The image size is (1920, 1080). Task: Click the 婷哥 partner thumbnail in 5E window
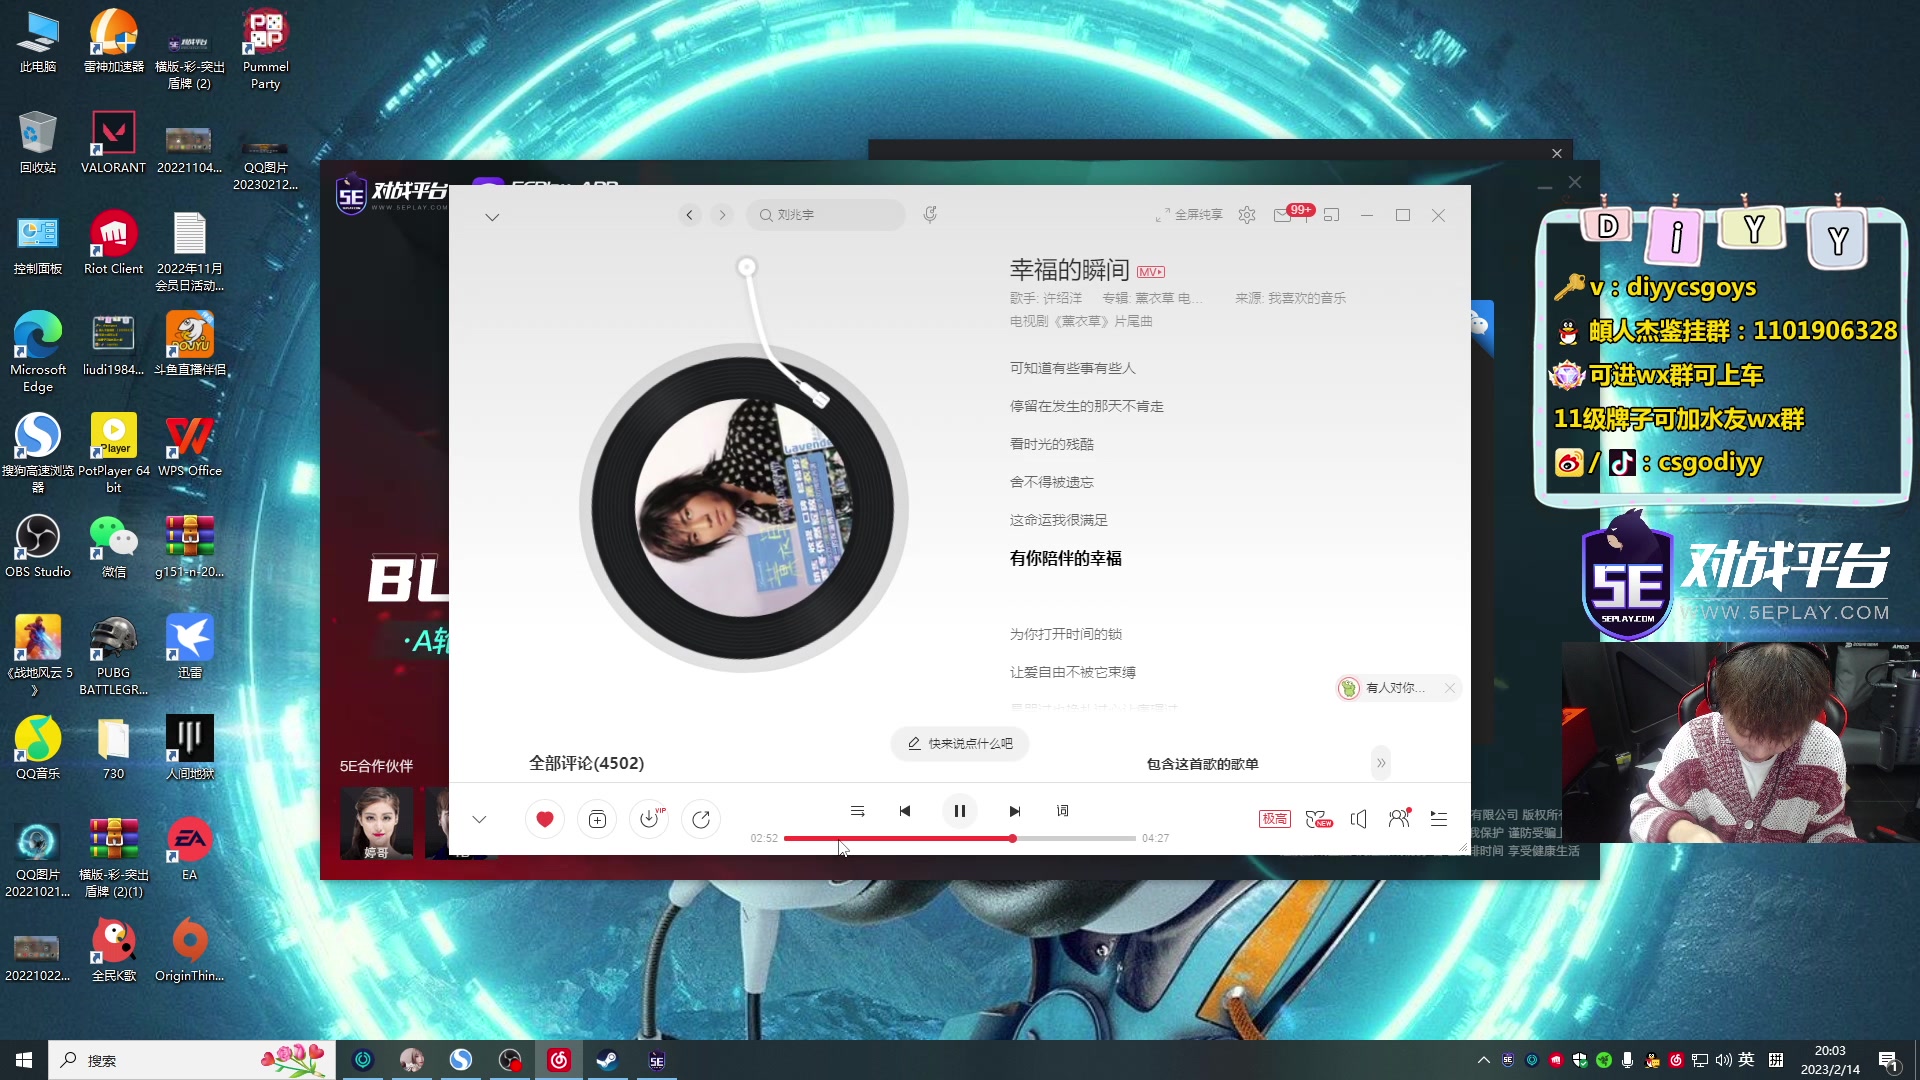click(376, 823)
